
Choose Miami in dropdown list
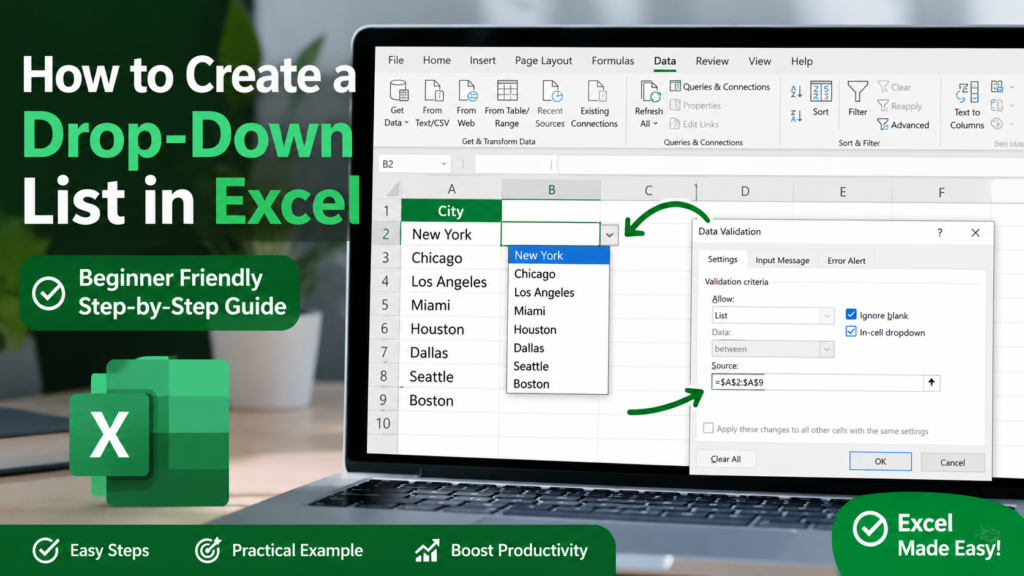[558, 312]
